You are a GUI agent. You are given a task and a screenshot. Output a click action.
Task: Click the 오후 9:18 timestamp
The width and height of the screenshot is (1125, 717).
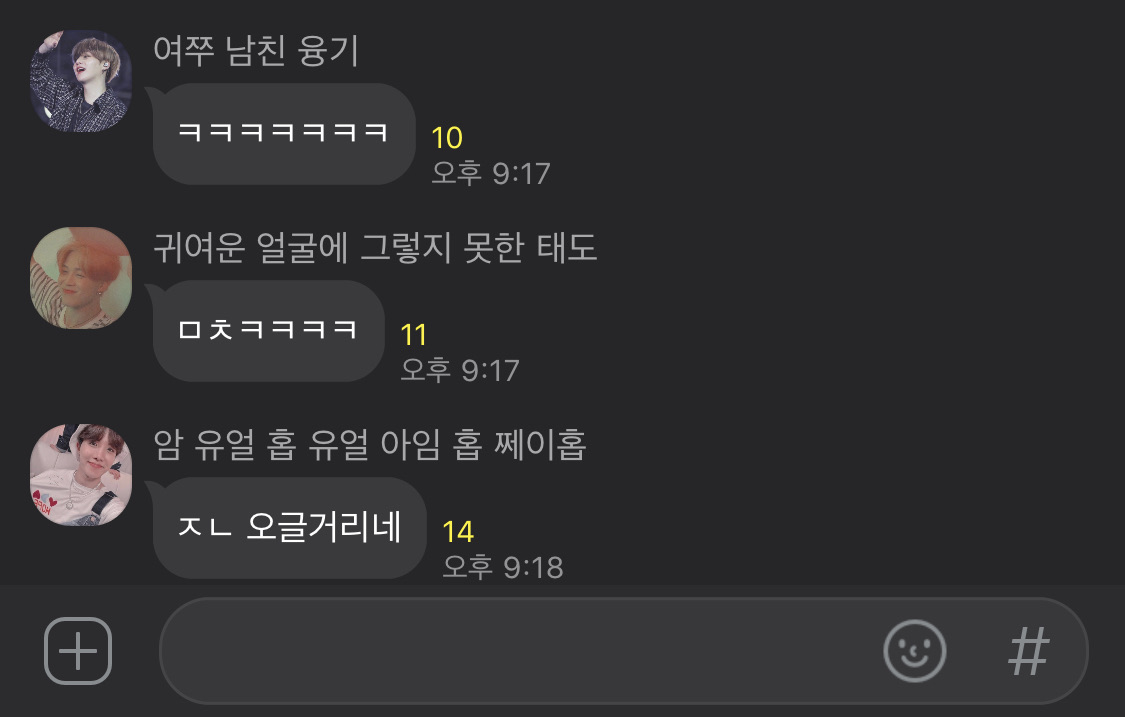[503, 567]
